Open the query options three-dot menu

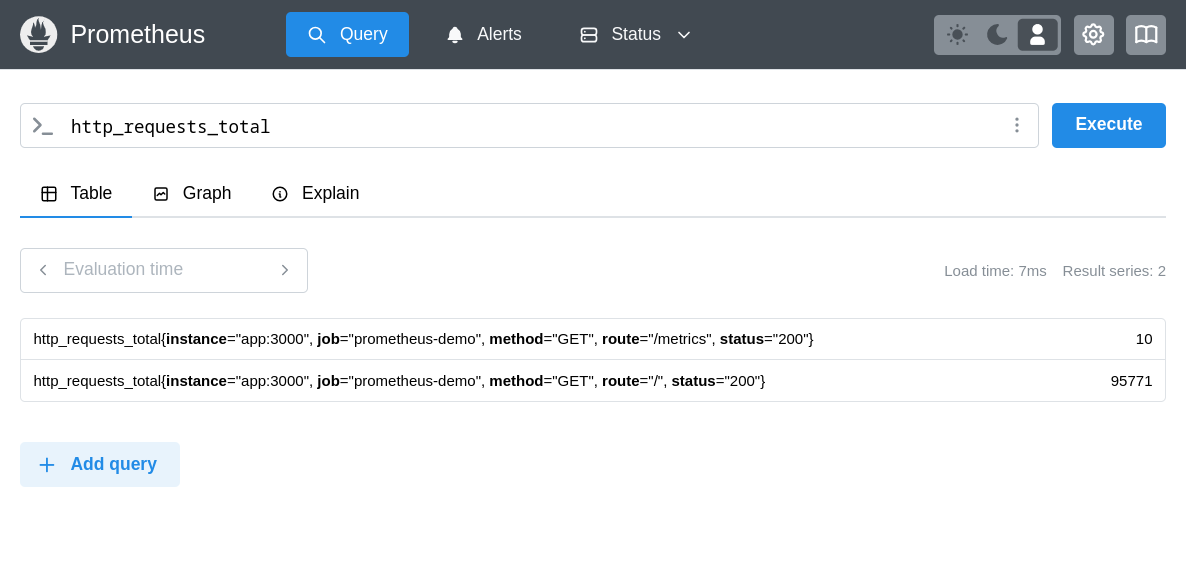coord(1017,126)
